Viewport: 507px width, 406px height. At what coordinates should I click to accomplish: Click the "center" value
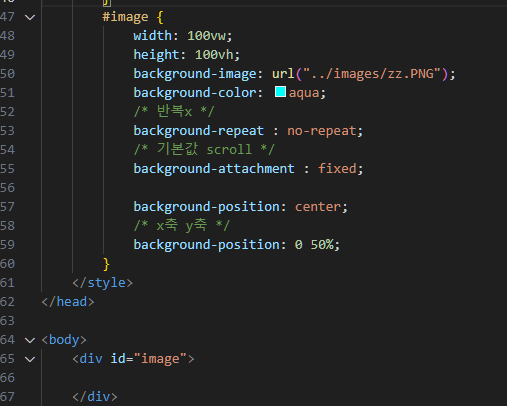pyautogui.click(x=318, y=207)
